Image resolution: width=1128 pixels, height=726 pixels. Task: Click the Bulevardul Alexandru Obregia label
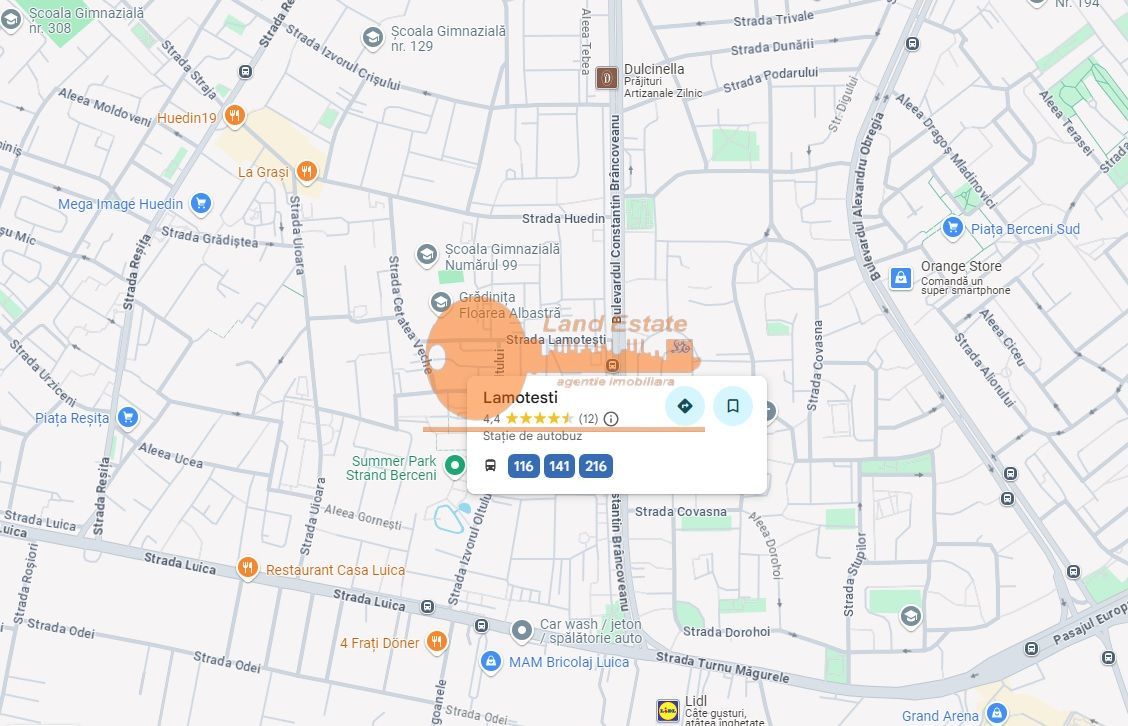(867, 196)
